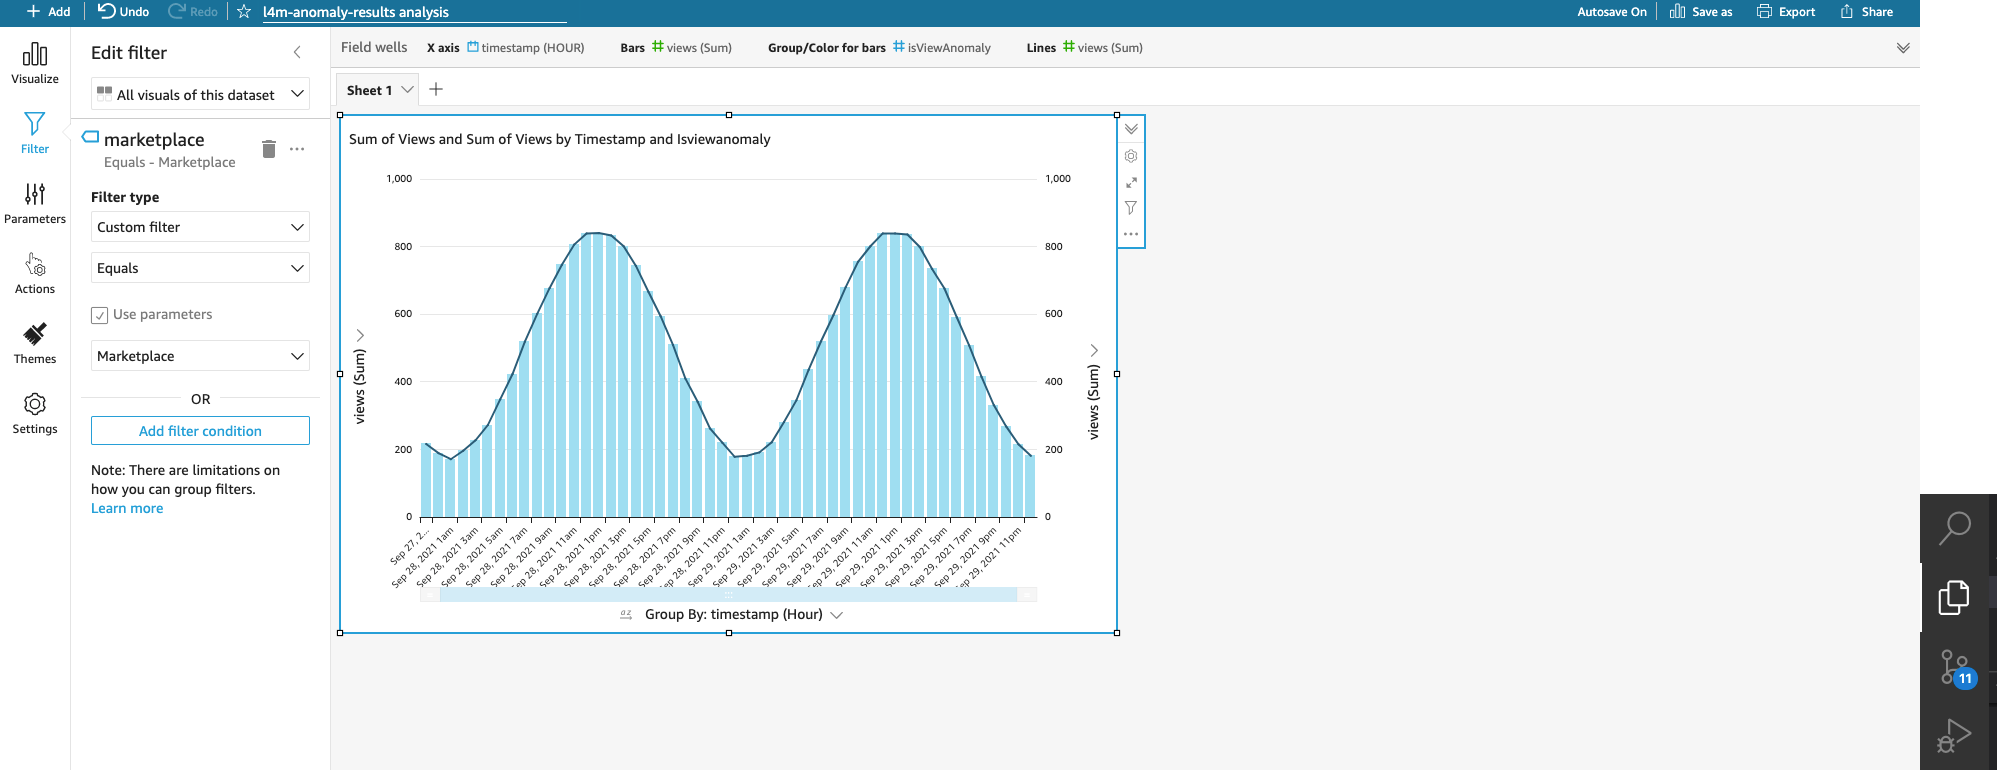Click the Field wells label
Screen dimensions: 1997x770
pyautogui.click(x=374, y=47)
